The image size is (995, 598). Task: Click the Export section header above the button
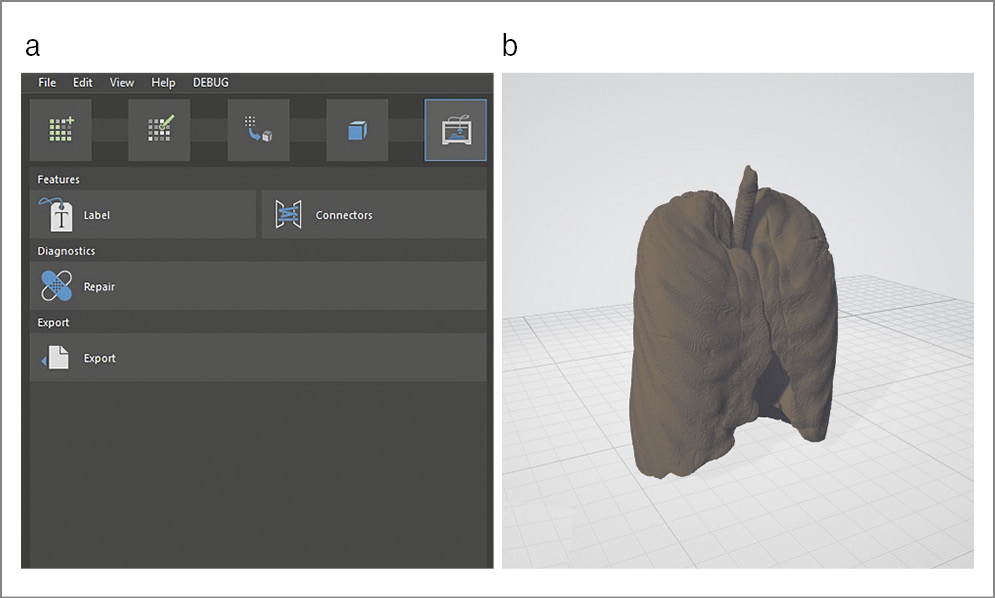54,323
